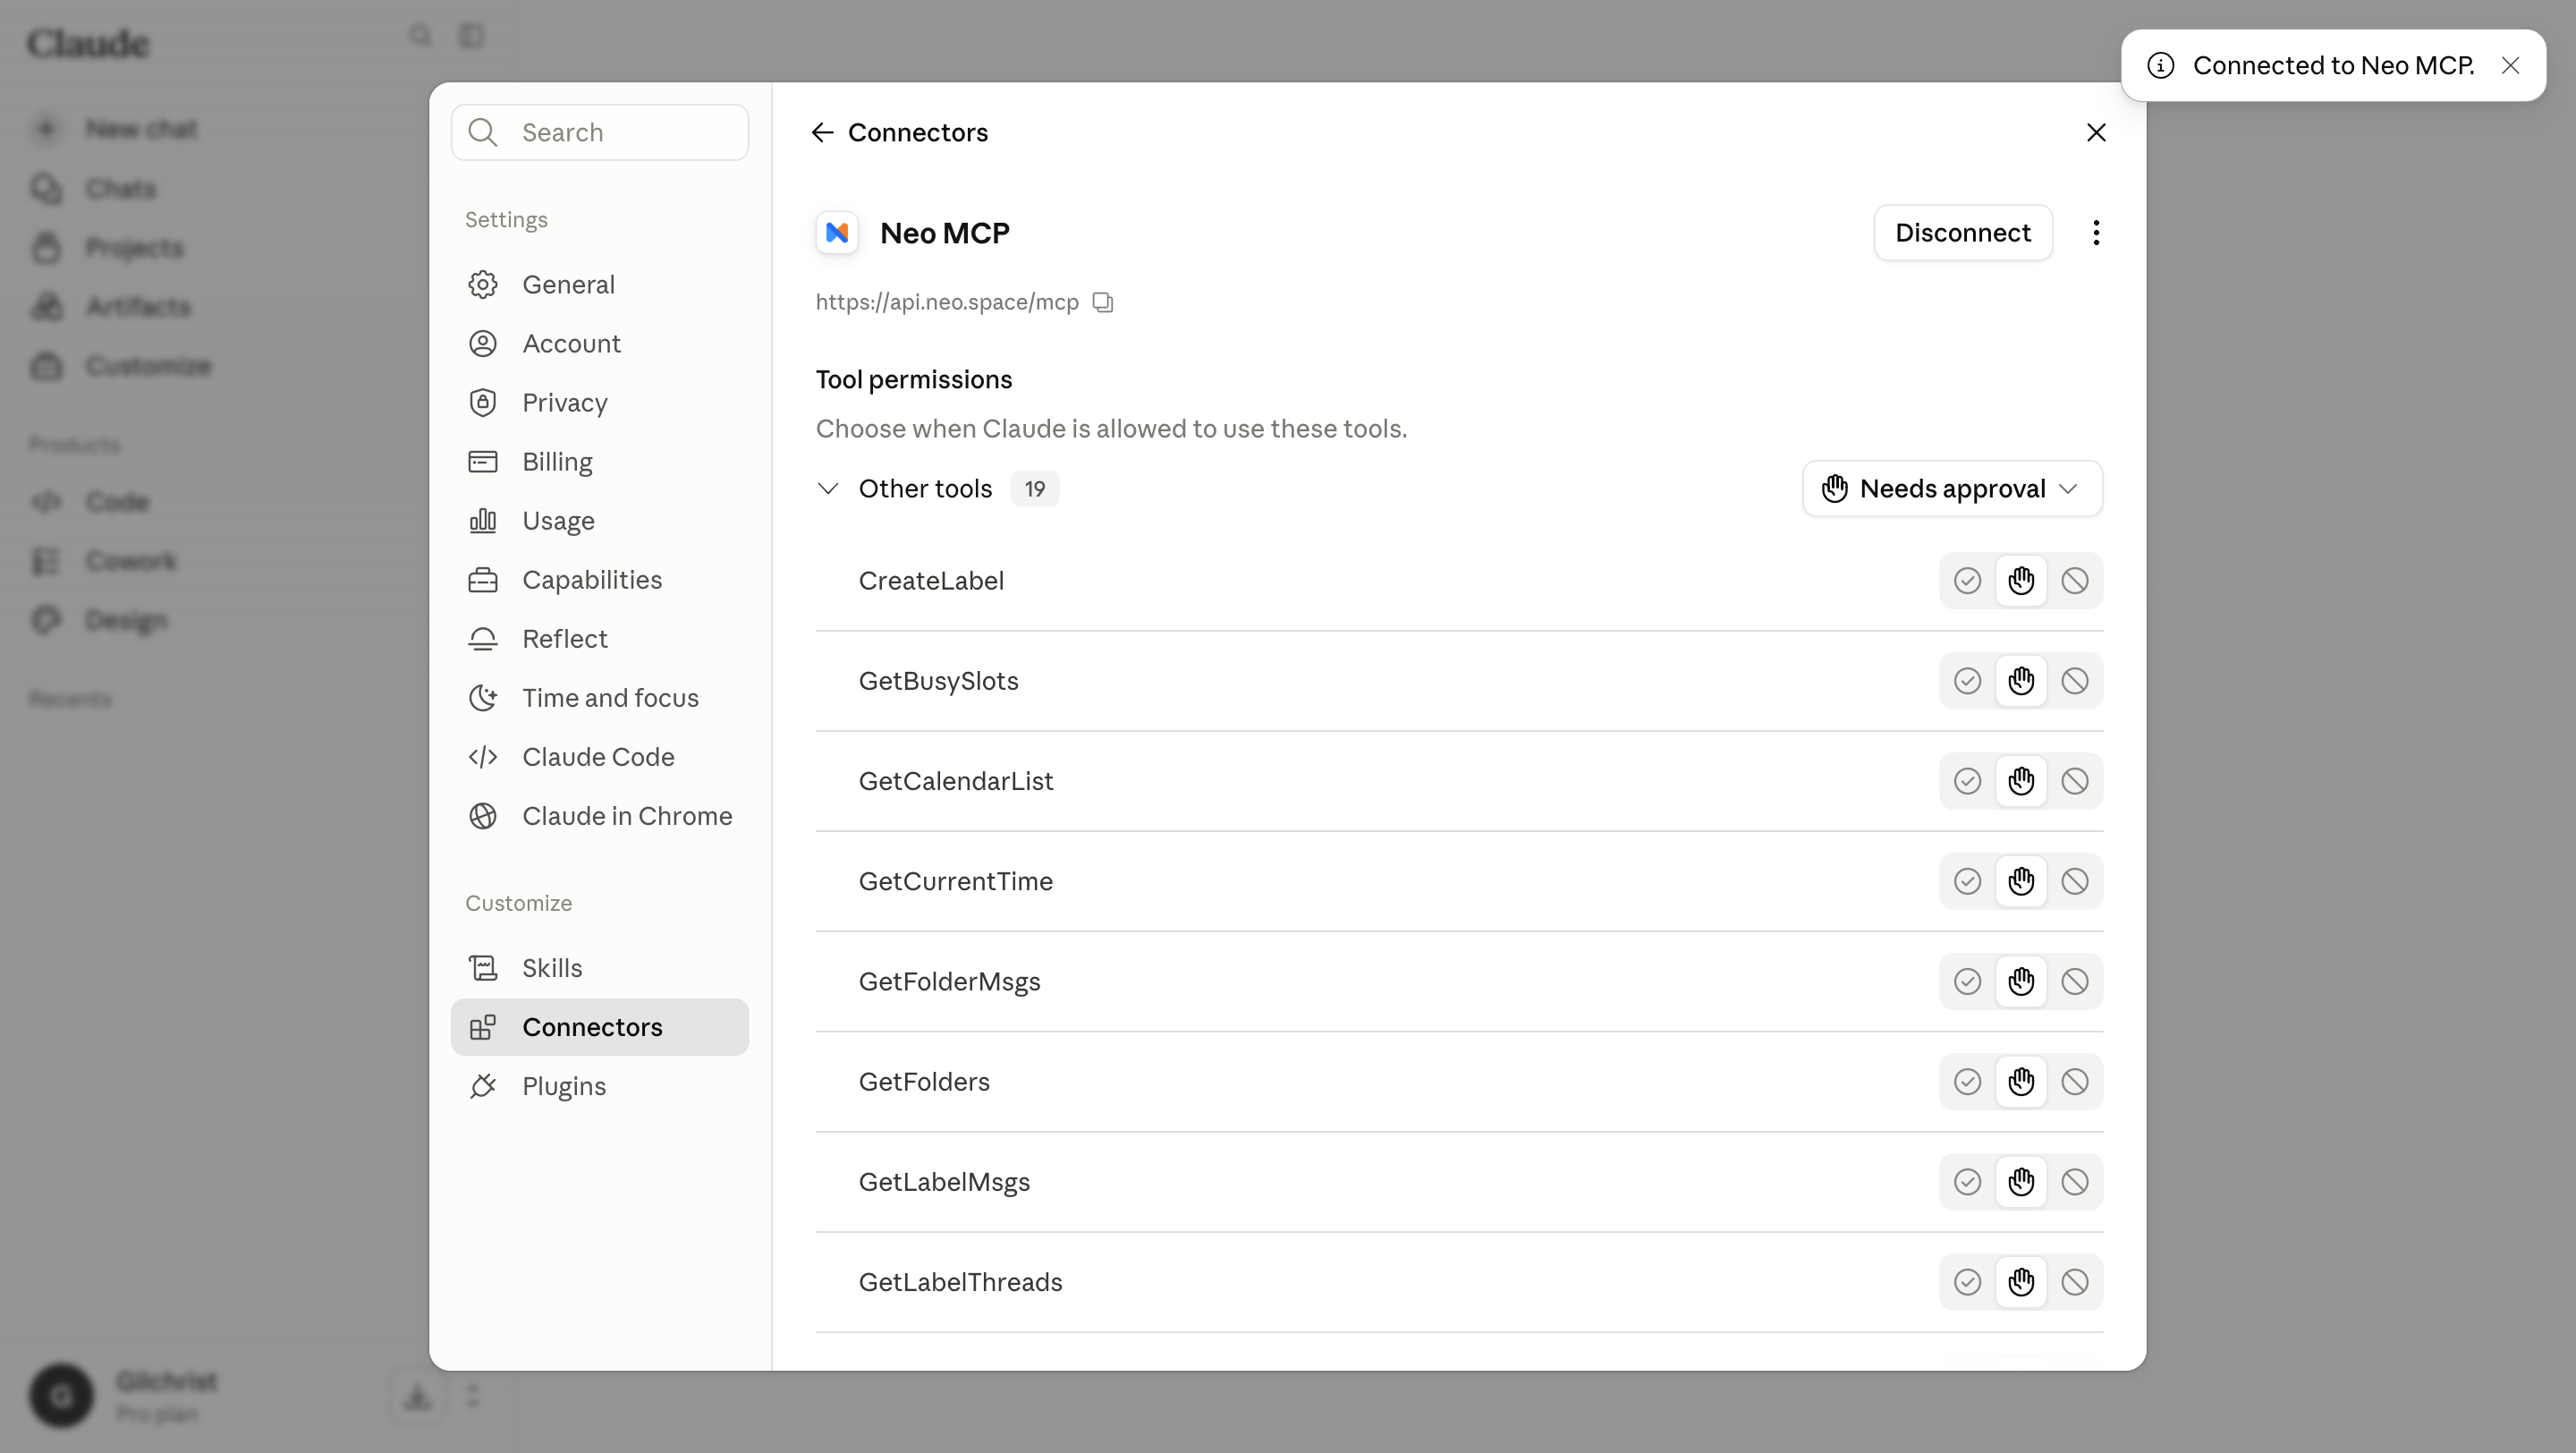Click the 19 tools count badge
Viewport: 2576px width, 1453px height.
point(1034,489)
